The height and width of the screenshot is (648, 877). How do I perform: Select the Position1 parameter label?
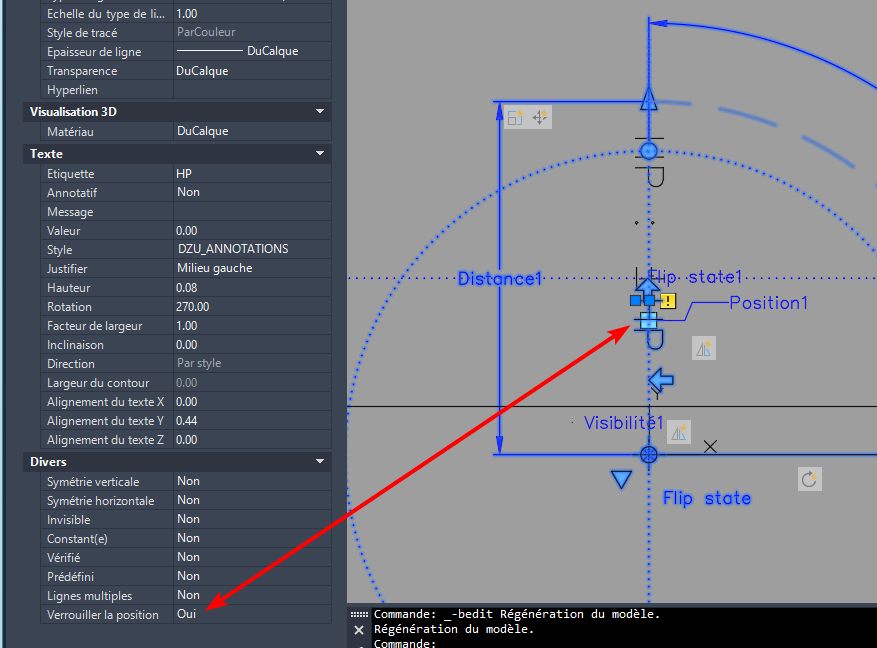[x=769, y=303]
